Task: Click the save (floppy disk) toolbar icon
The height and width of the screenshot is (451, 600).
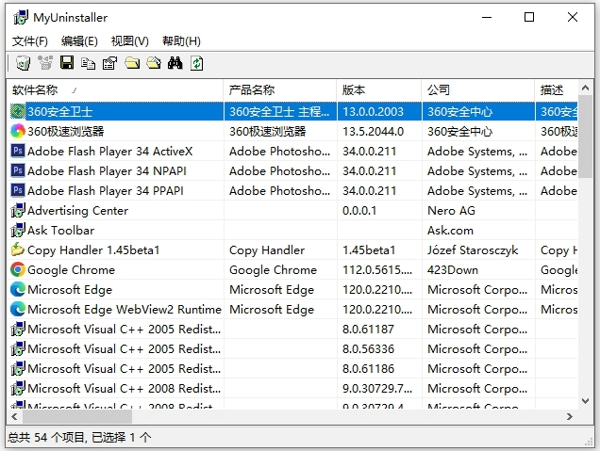Action: (67, 64)
